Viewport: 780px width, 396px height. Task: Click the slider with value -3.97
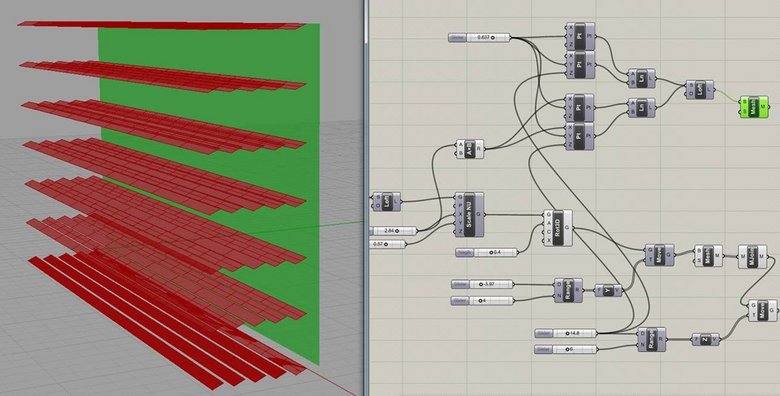[x=483, y=284]
